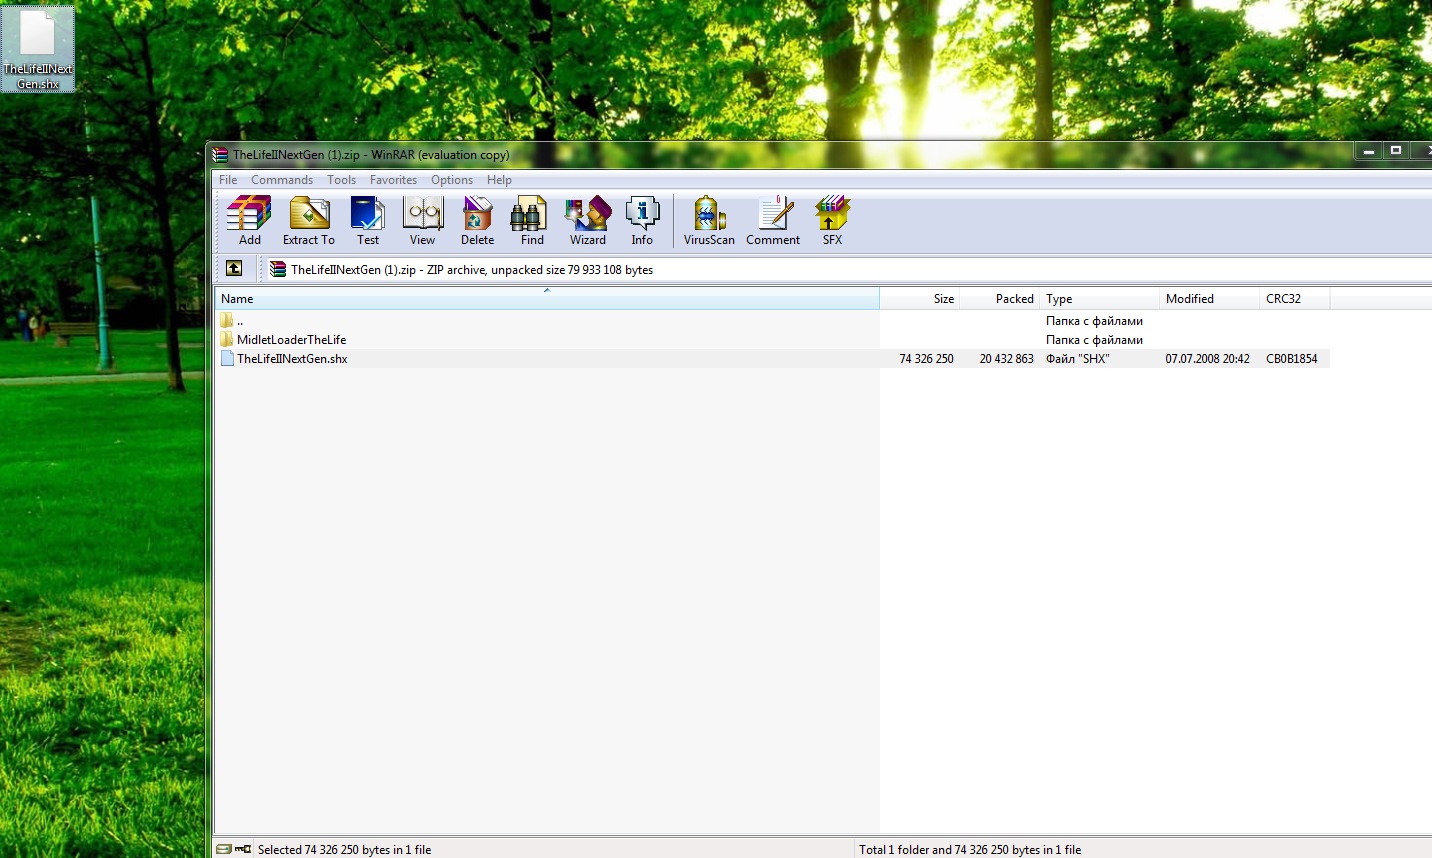
Task: Select TheLifeIINextGen.shx in the archive list
Action: point(283,358)
